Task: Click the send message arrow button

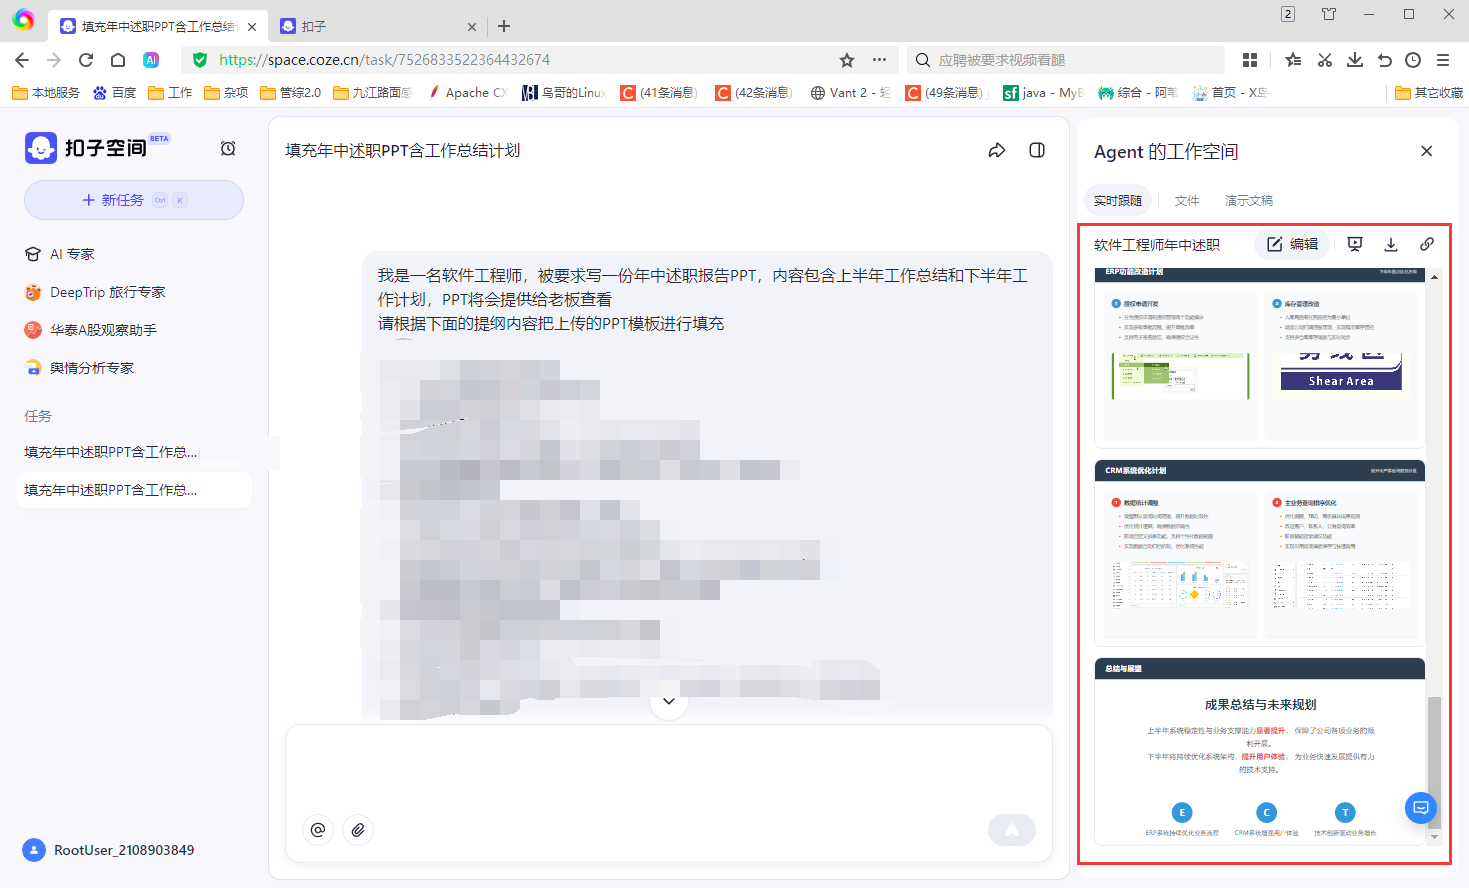Action: pos(1012,829)
